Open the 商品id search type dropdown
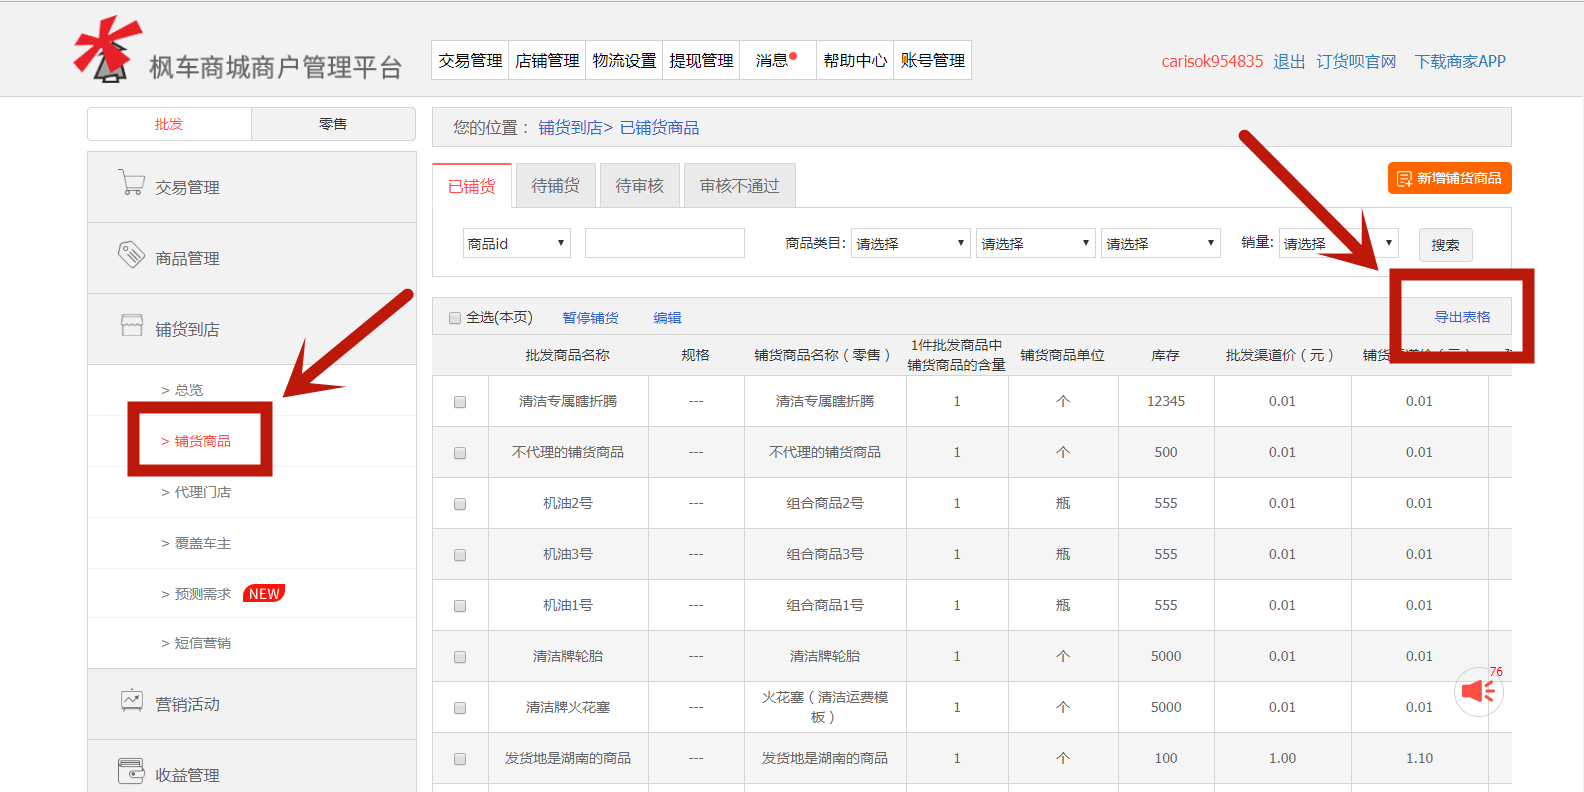Viewport: 1584px width, 792px height. pyautogui.click(x=516, y=243)
